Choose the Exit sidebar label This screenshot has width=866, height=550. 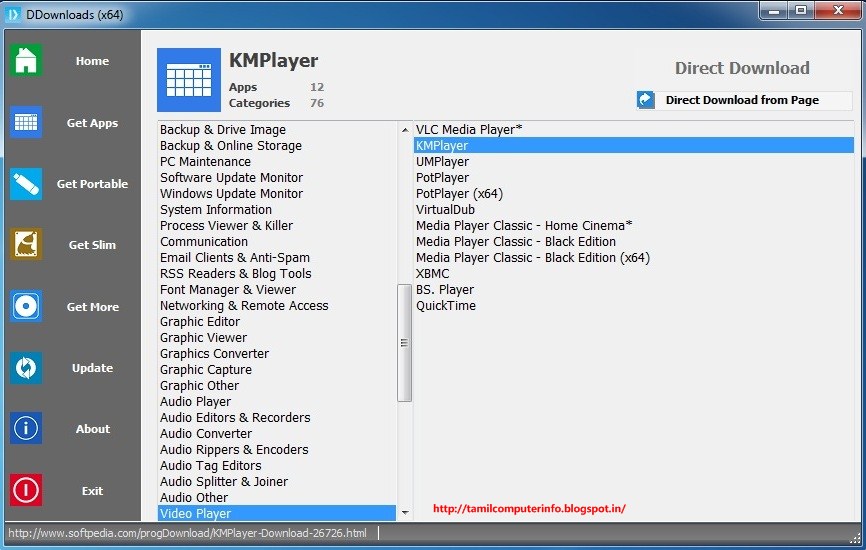(x=92, y=490)
